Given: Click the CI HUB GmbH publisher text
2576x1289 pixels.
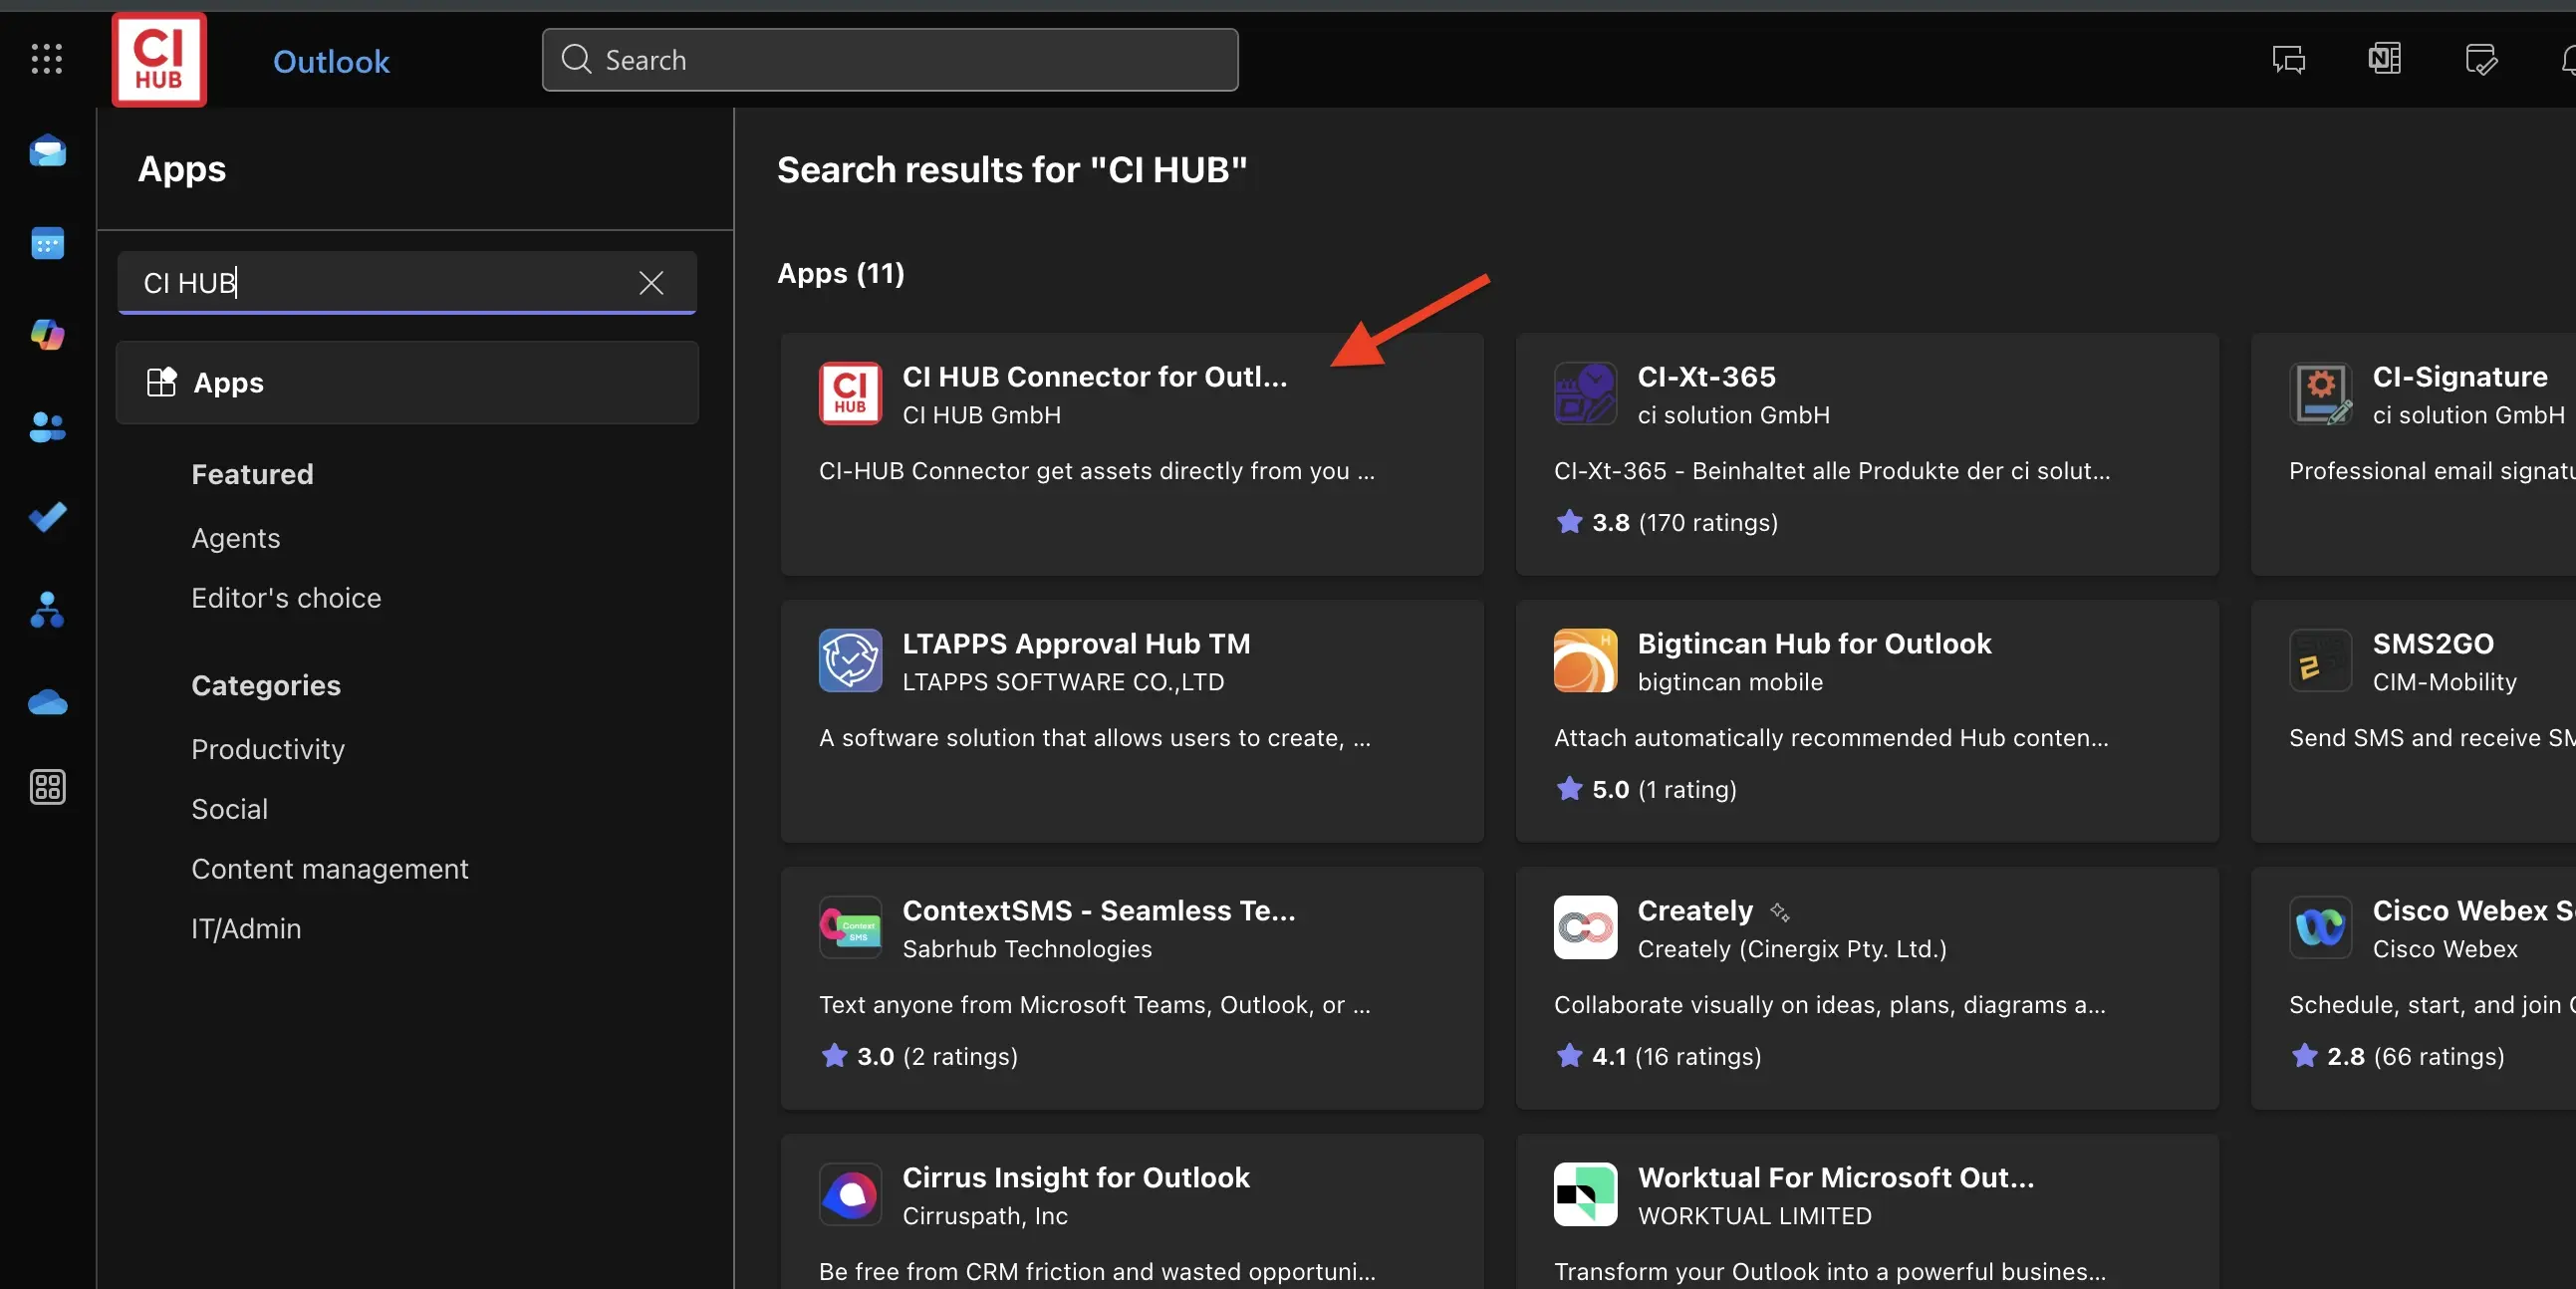Looking at the screenshot, I should (981, 415).
